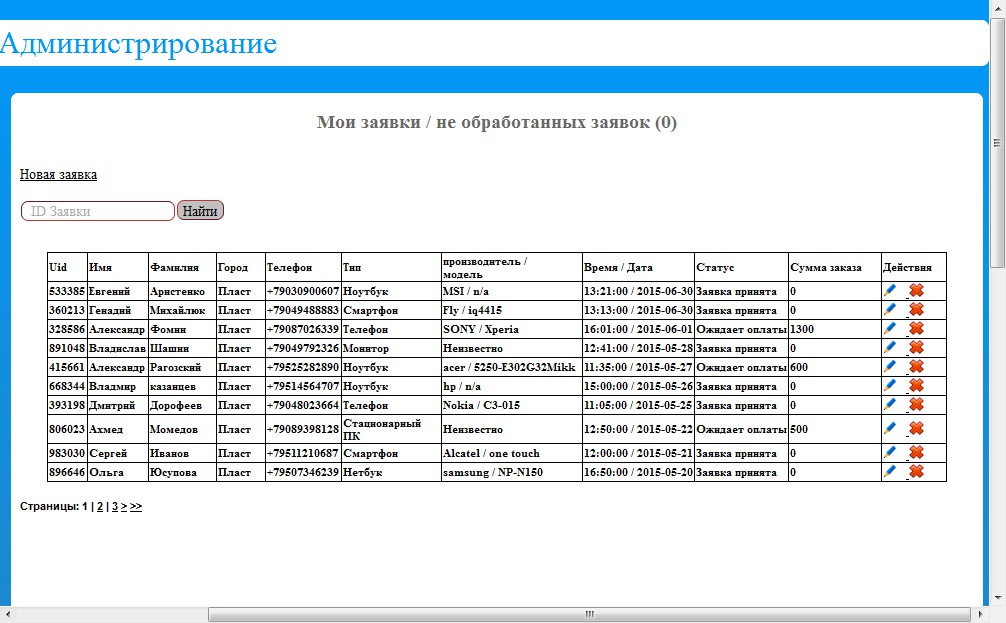The width and height of the screenshot is (1006, 623).
Task: Select the SONY / Xperia cell
Action: 511,329
